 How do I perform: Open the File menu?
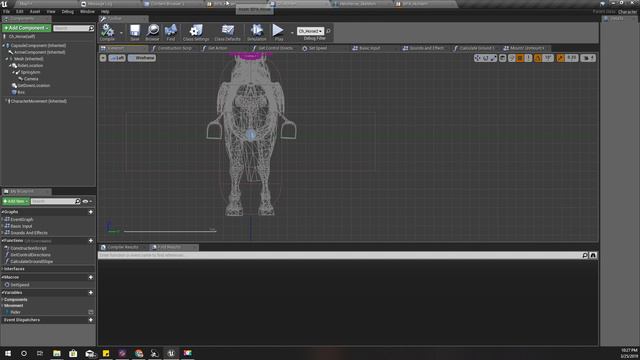click(x=7, y=11)
